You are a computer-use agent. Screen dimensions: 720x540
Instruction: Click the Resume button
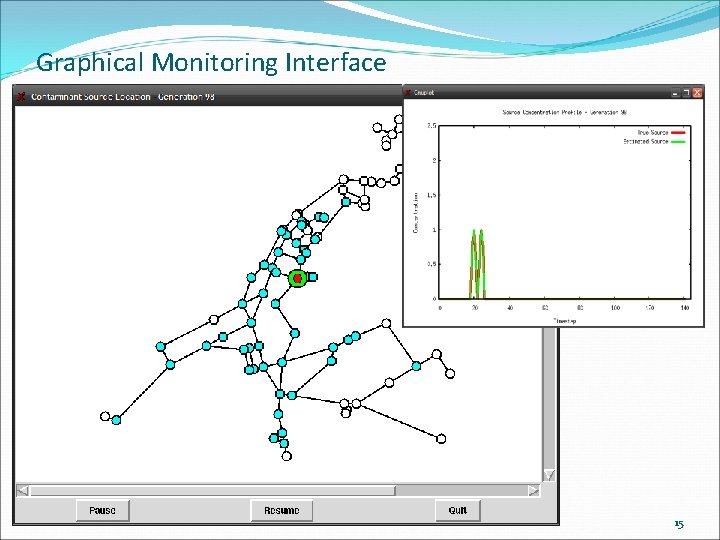(282, 511)
